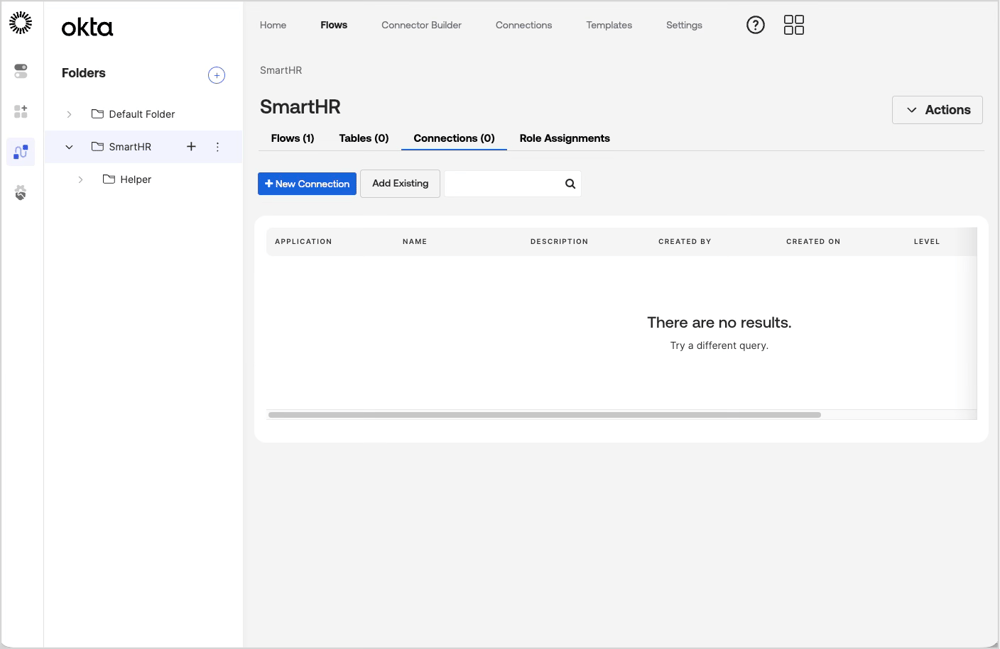Select SmartHR folder in the tree

[x=121, y=147]
